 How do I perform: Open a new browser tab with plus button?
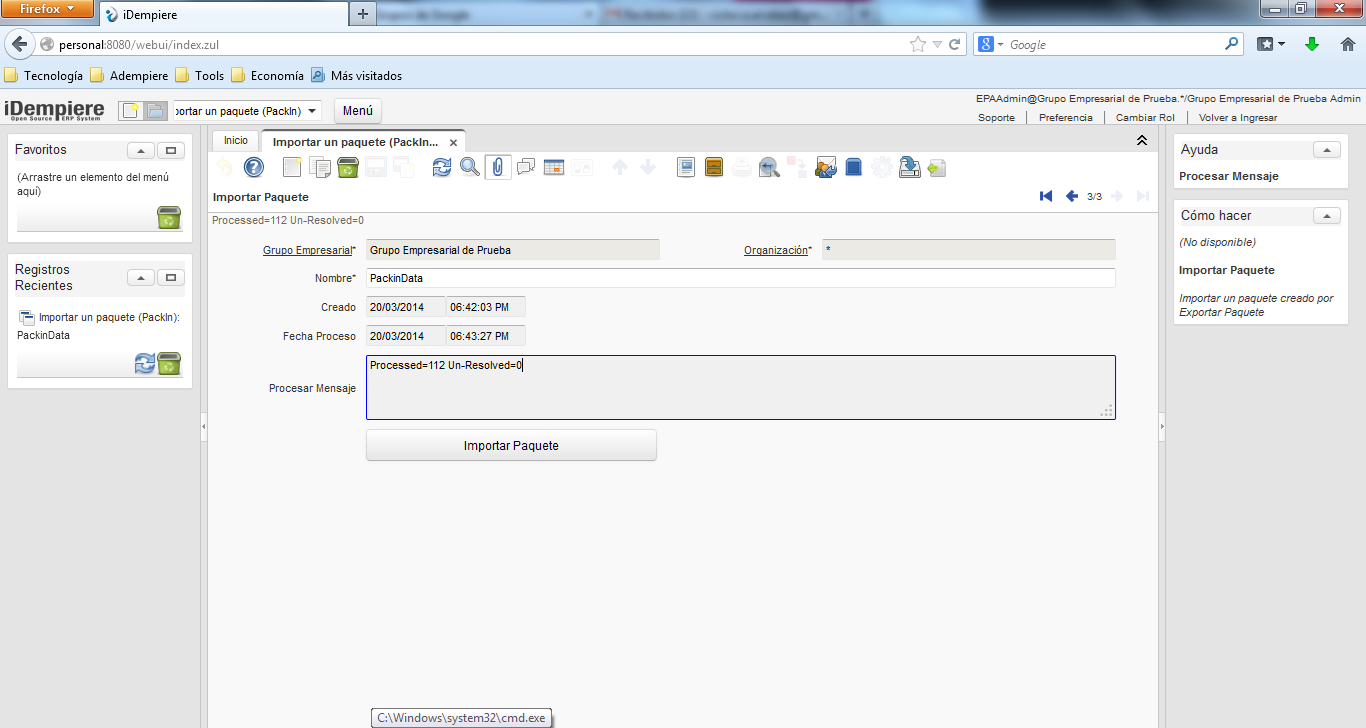coord(362,14)
